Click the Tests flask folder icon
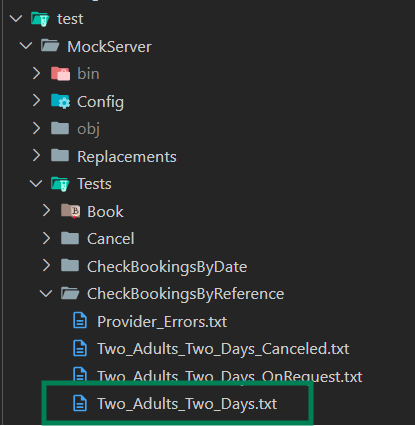 coord(60,184)
